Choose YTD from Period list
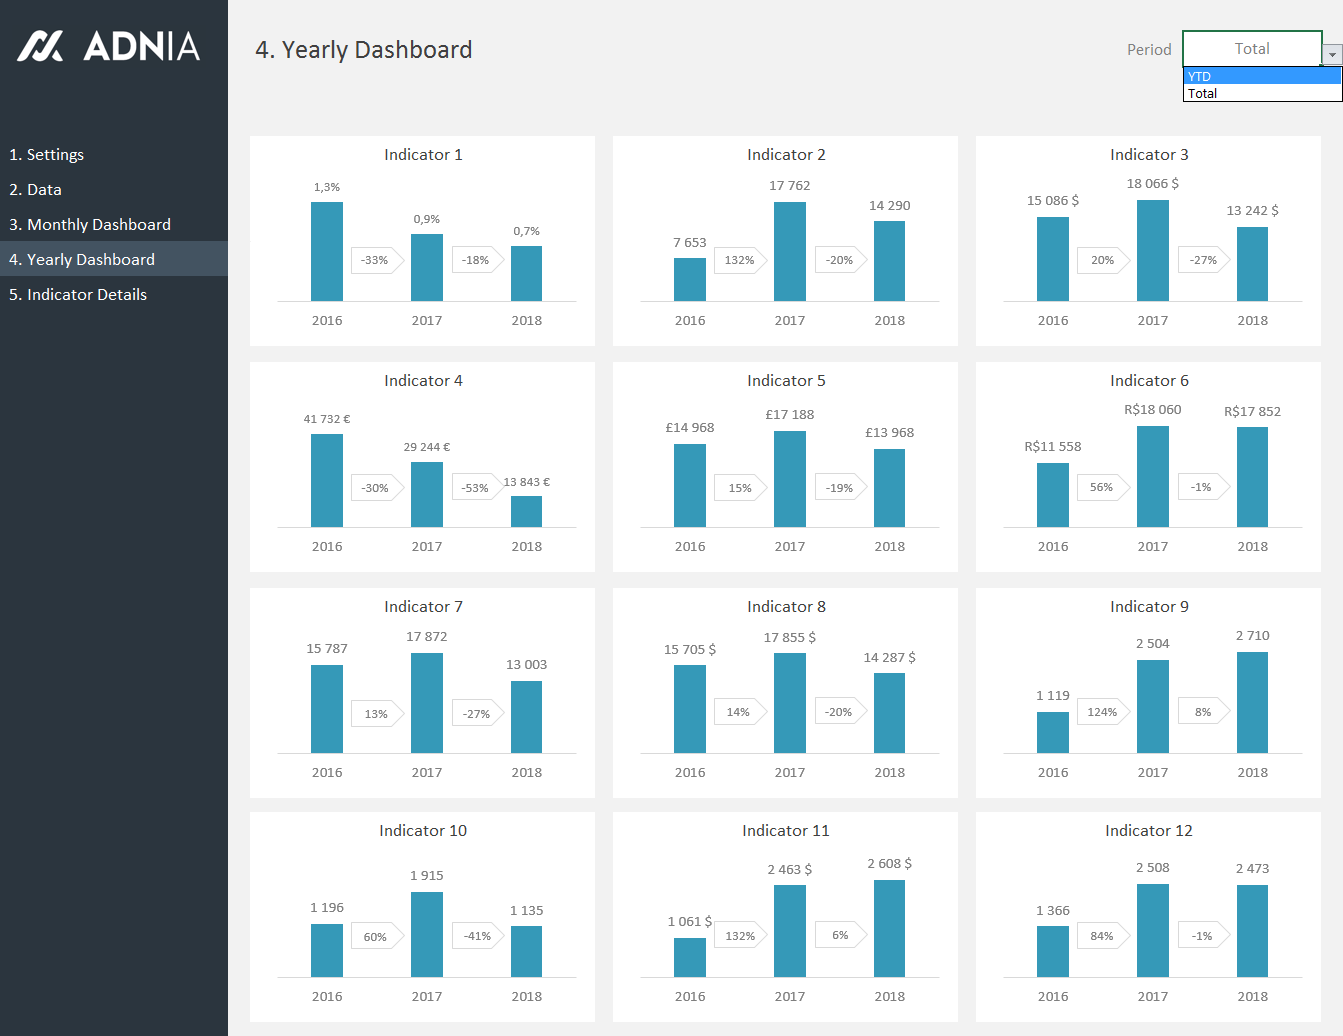 pos(1261,76)
